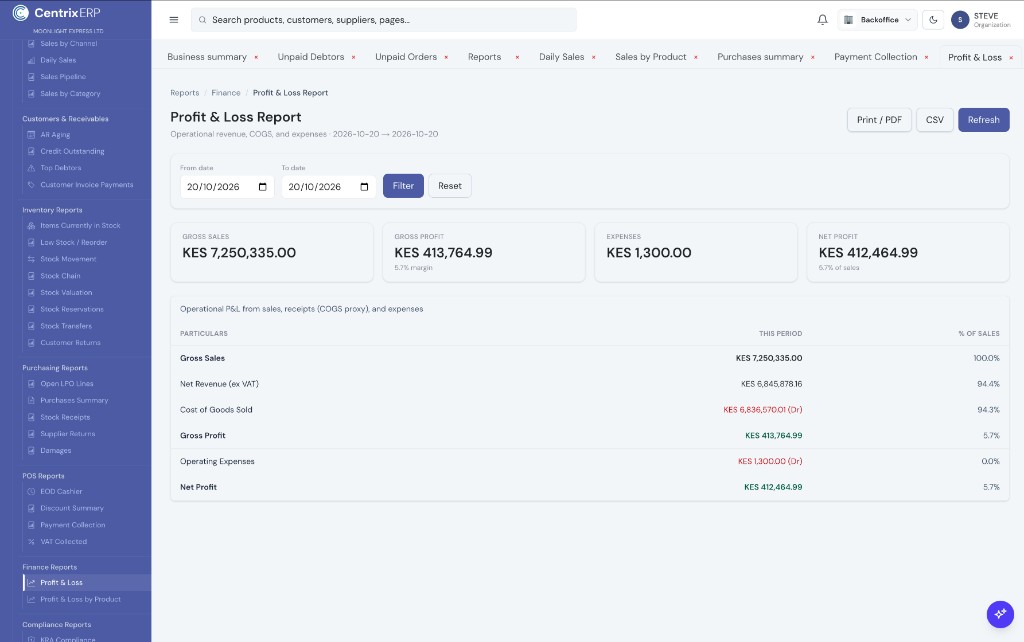Close the Purchases summary tab
Image resolution: width=1024 pixels, height=642 pixels.
[x=812, y=57]
